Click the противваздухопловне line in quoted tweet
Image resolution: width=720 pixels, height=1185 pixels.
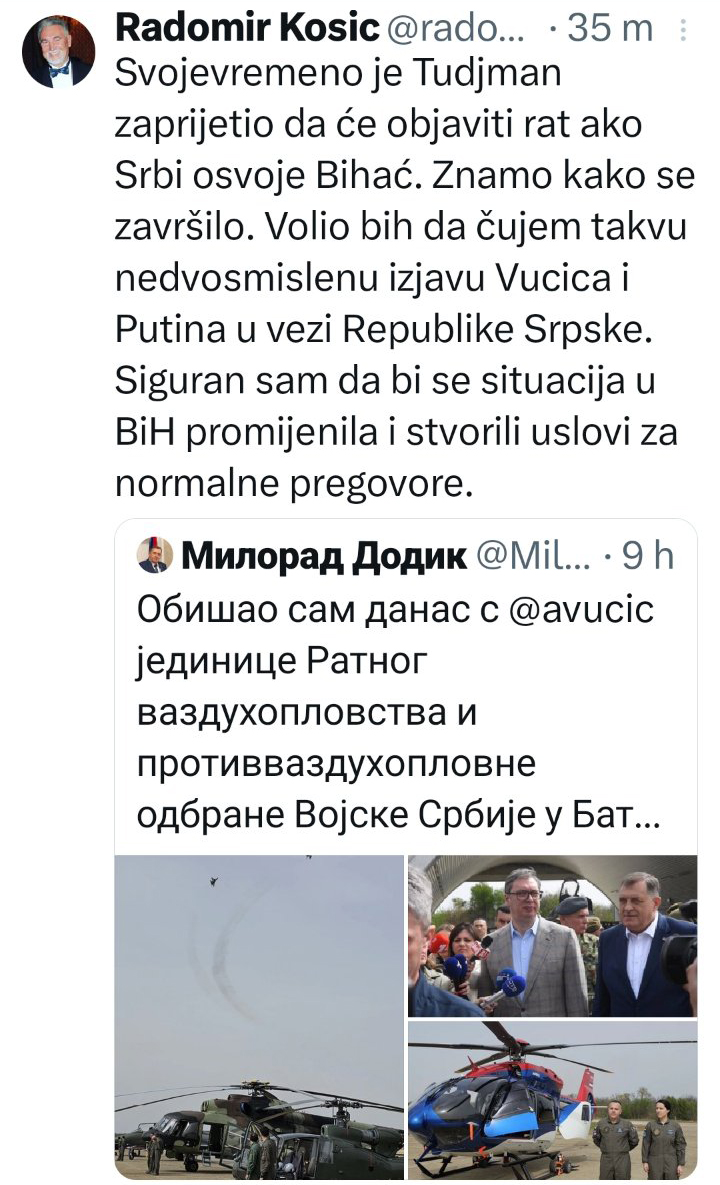click(x=336, y=764)
